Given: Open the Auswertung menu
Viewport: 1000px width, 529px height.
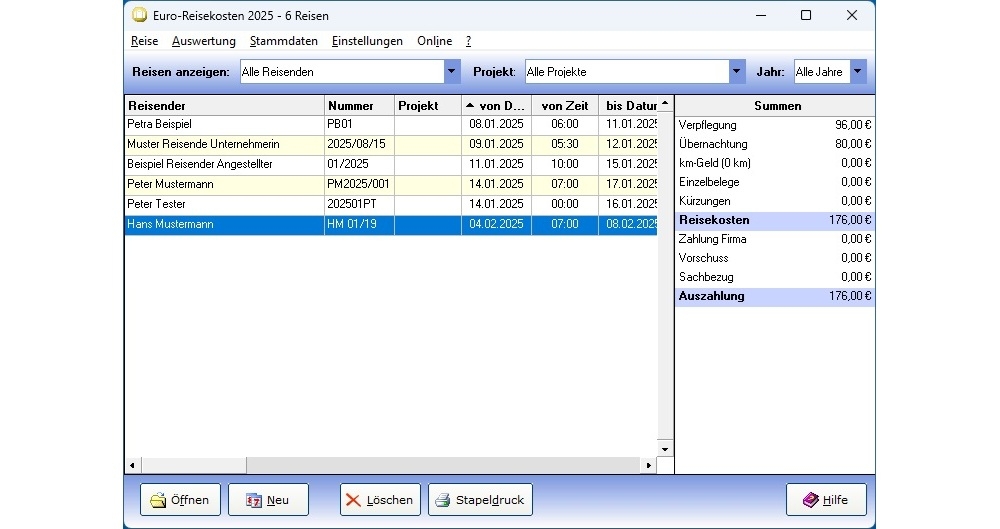Looking at the screenshot, I should [x=203, y=41].
